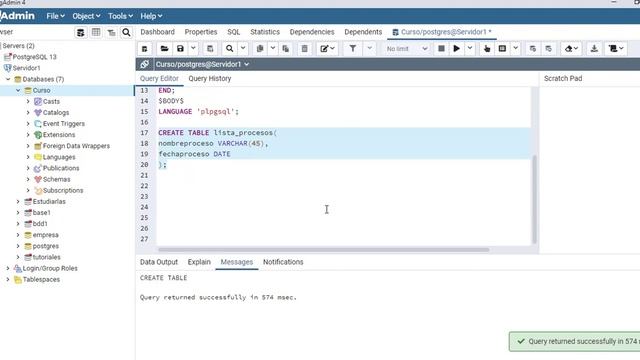
Task: Expand the Login/Group Roles node
Action: [8, 268]
